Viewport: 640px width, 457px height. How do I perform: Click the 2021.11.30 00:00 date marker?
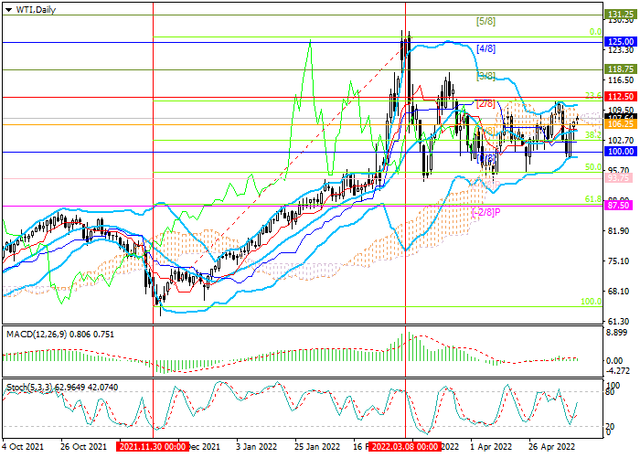(x=153, y=450)
